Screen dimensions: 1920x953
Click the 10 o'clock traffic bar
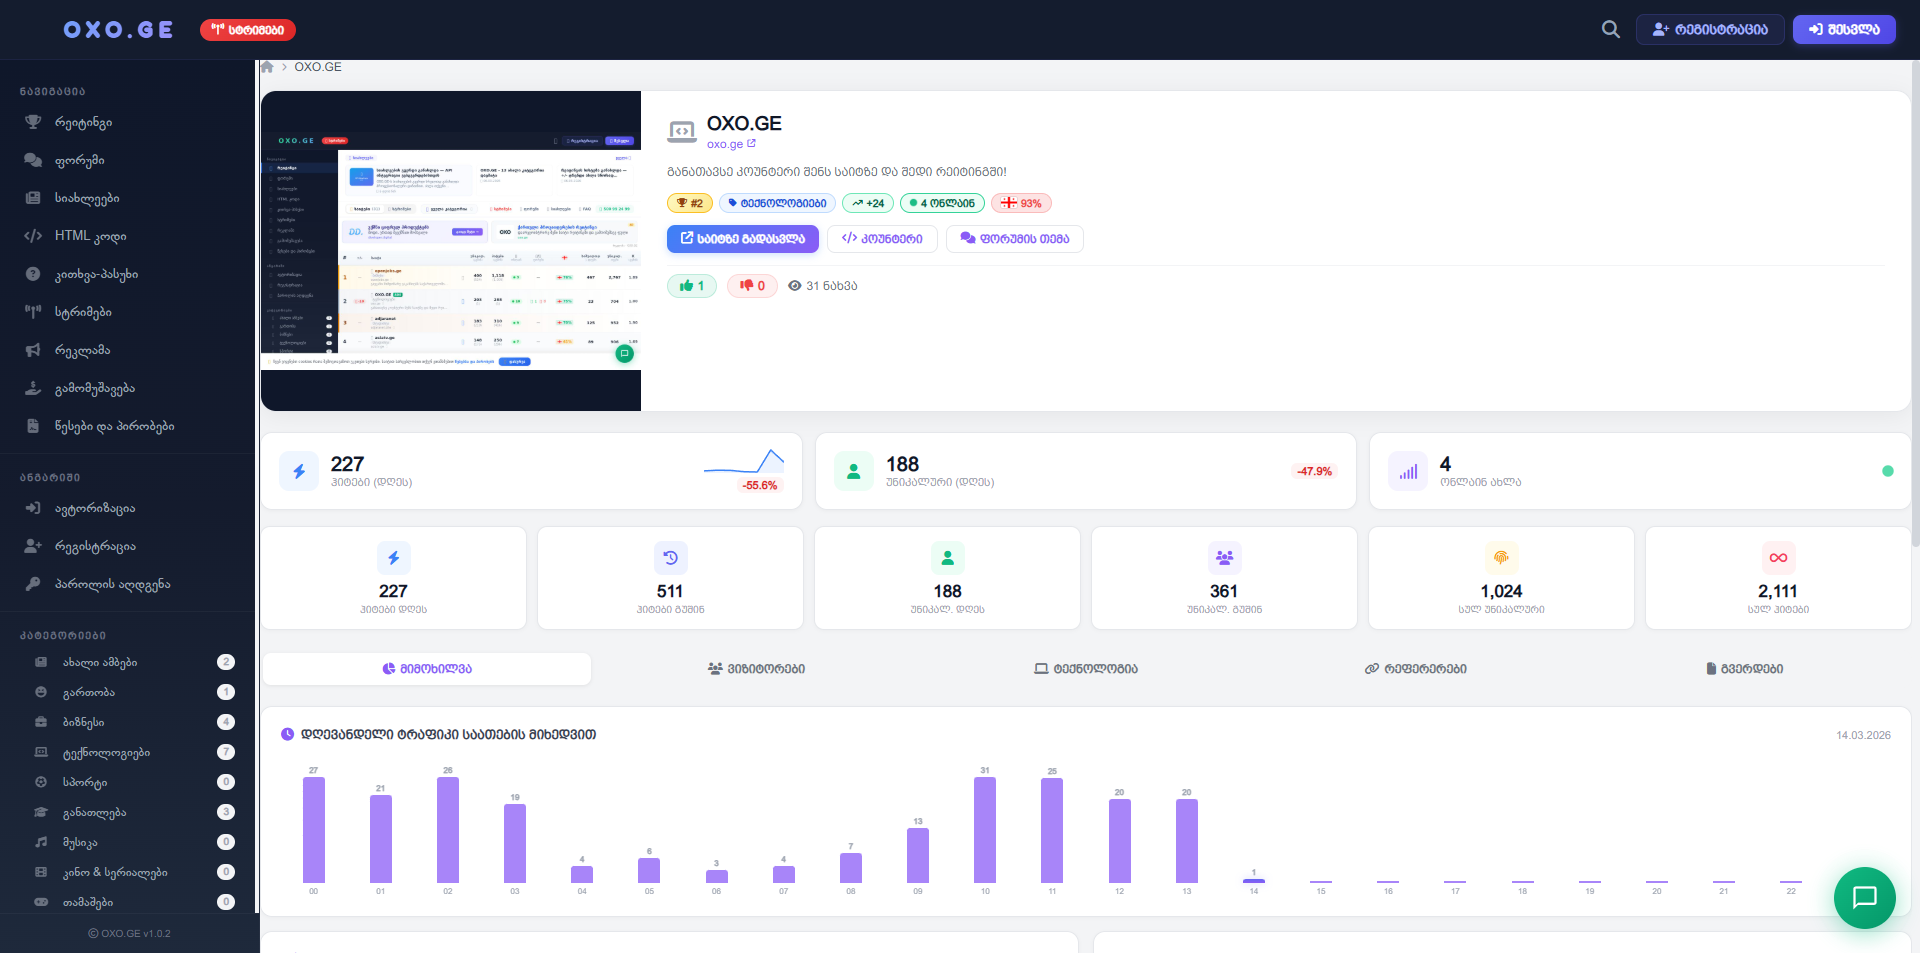(x=985, y=830)
